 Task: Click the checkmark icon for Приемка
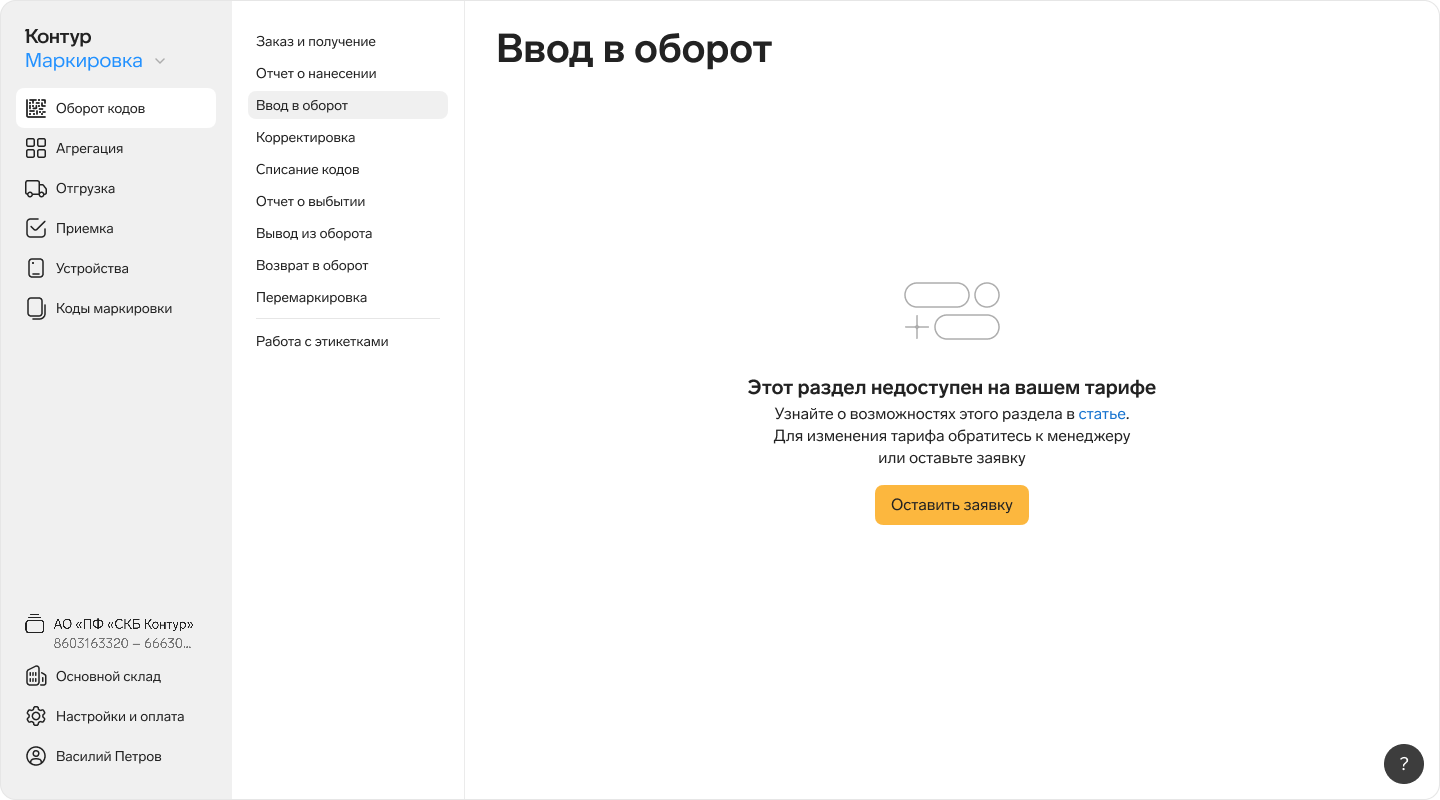click(x=36, y=228)
